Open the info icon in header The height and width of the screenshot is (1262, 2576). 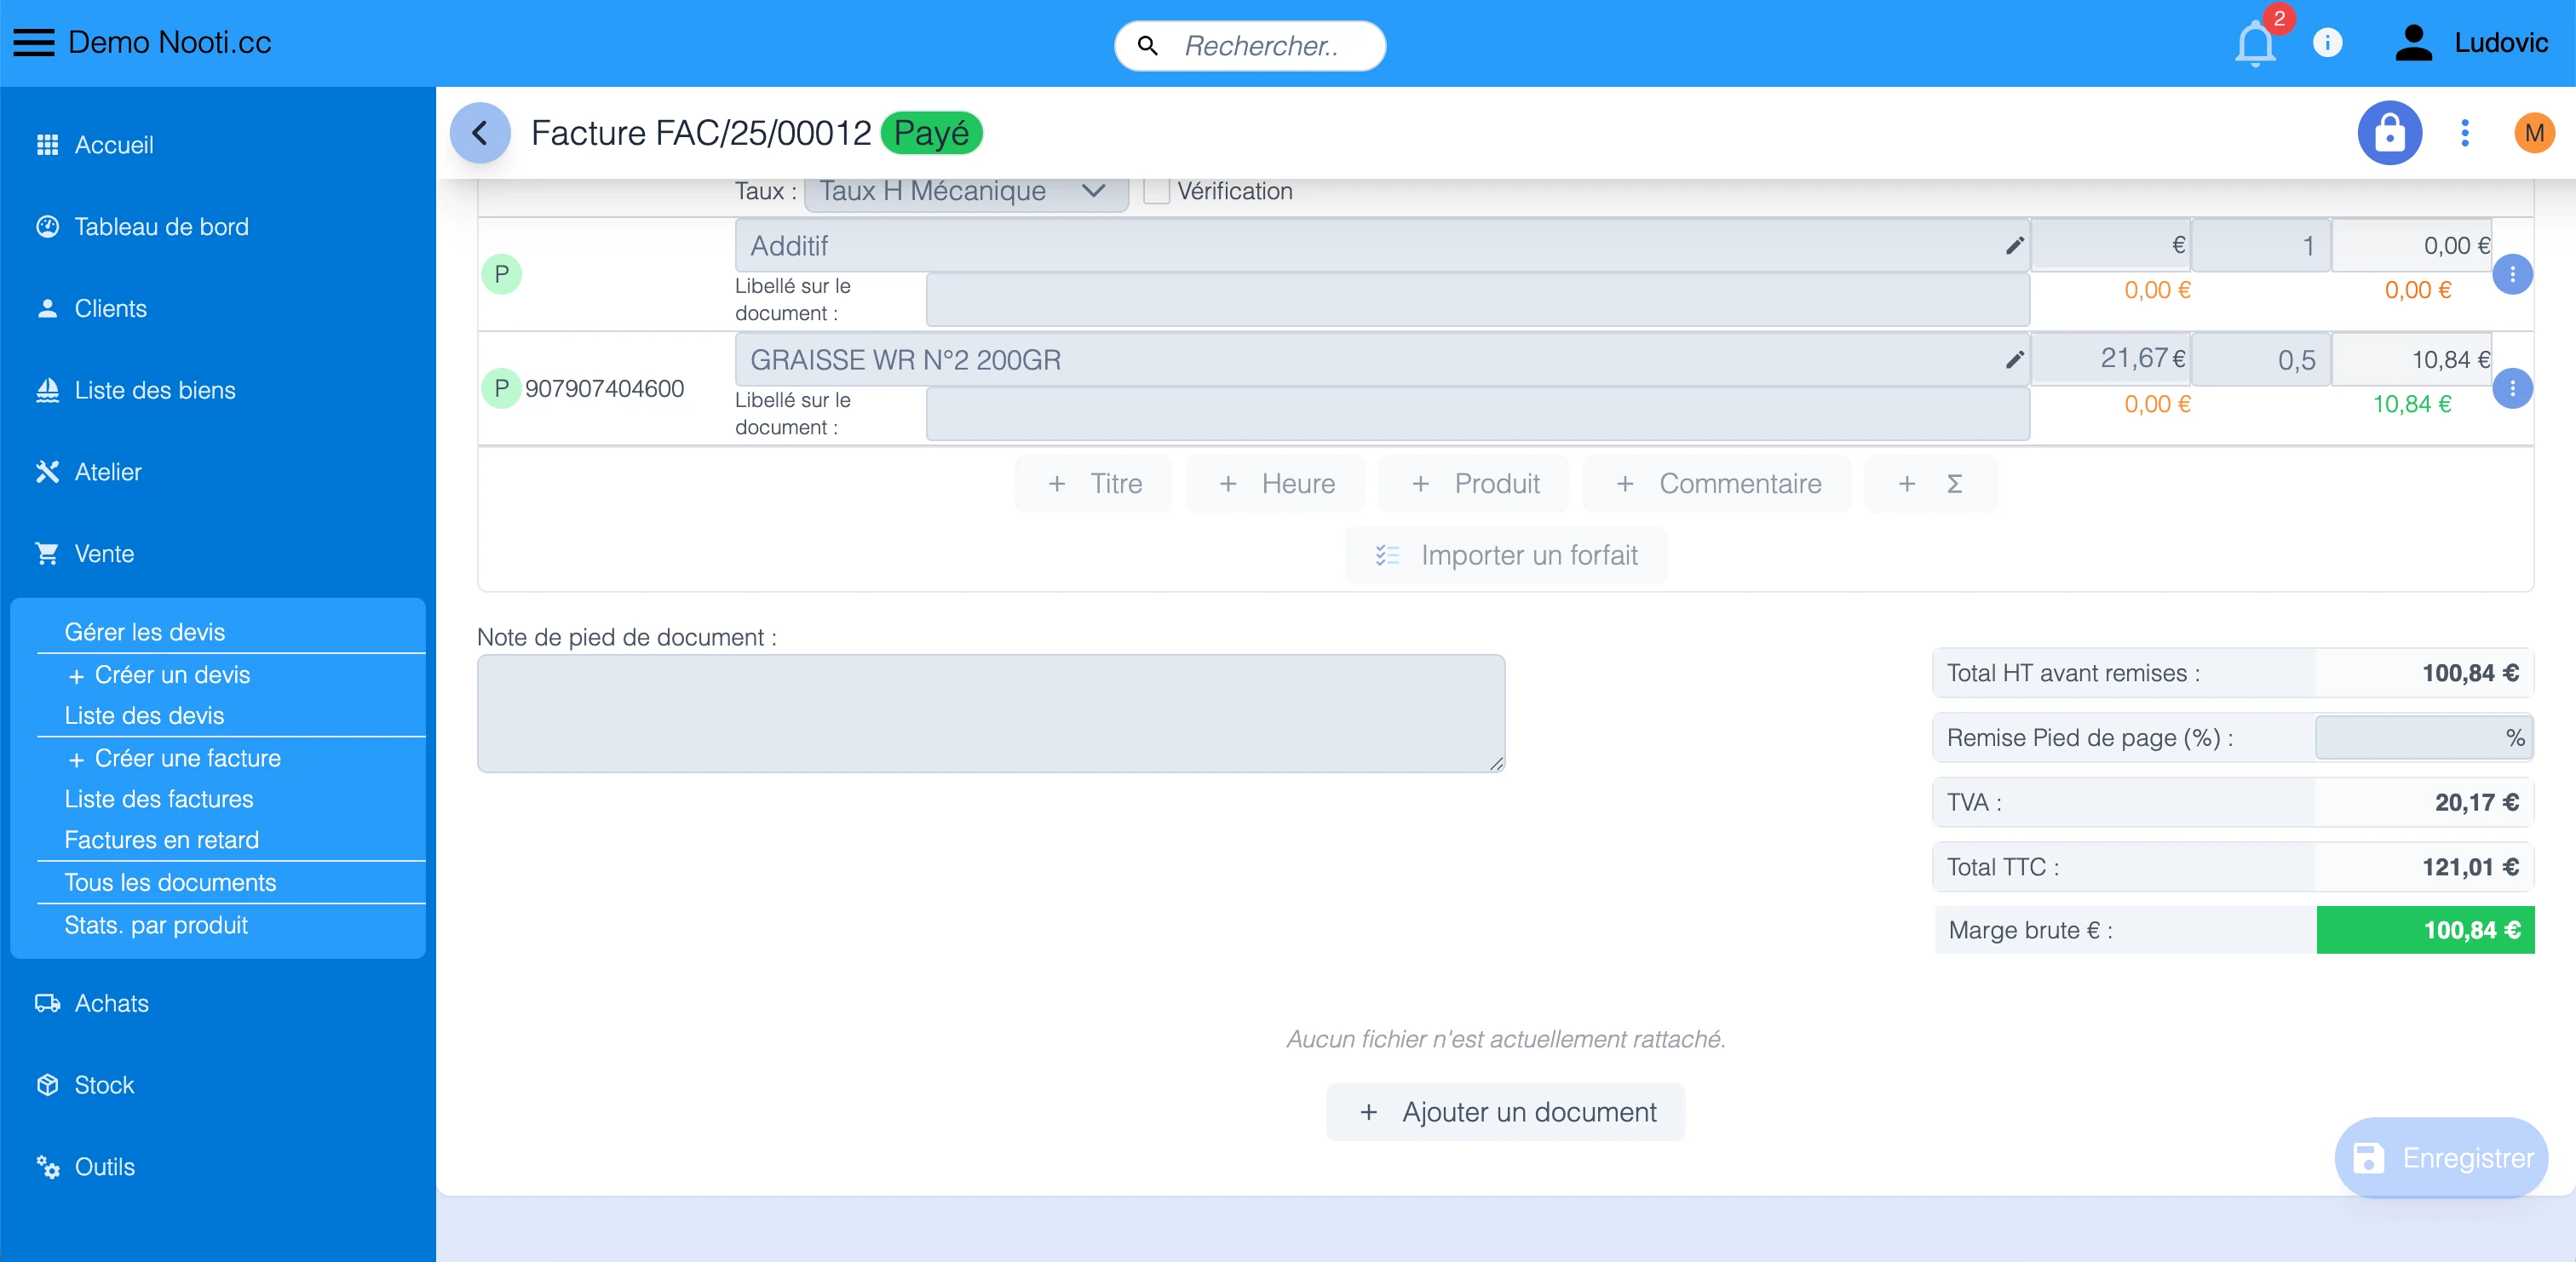(x=2327, y=43)
